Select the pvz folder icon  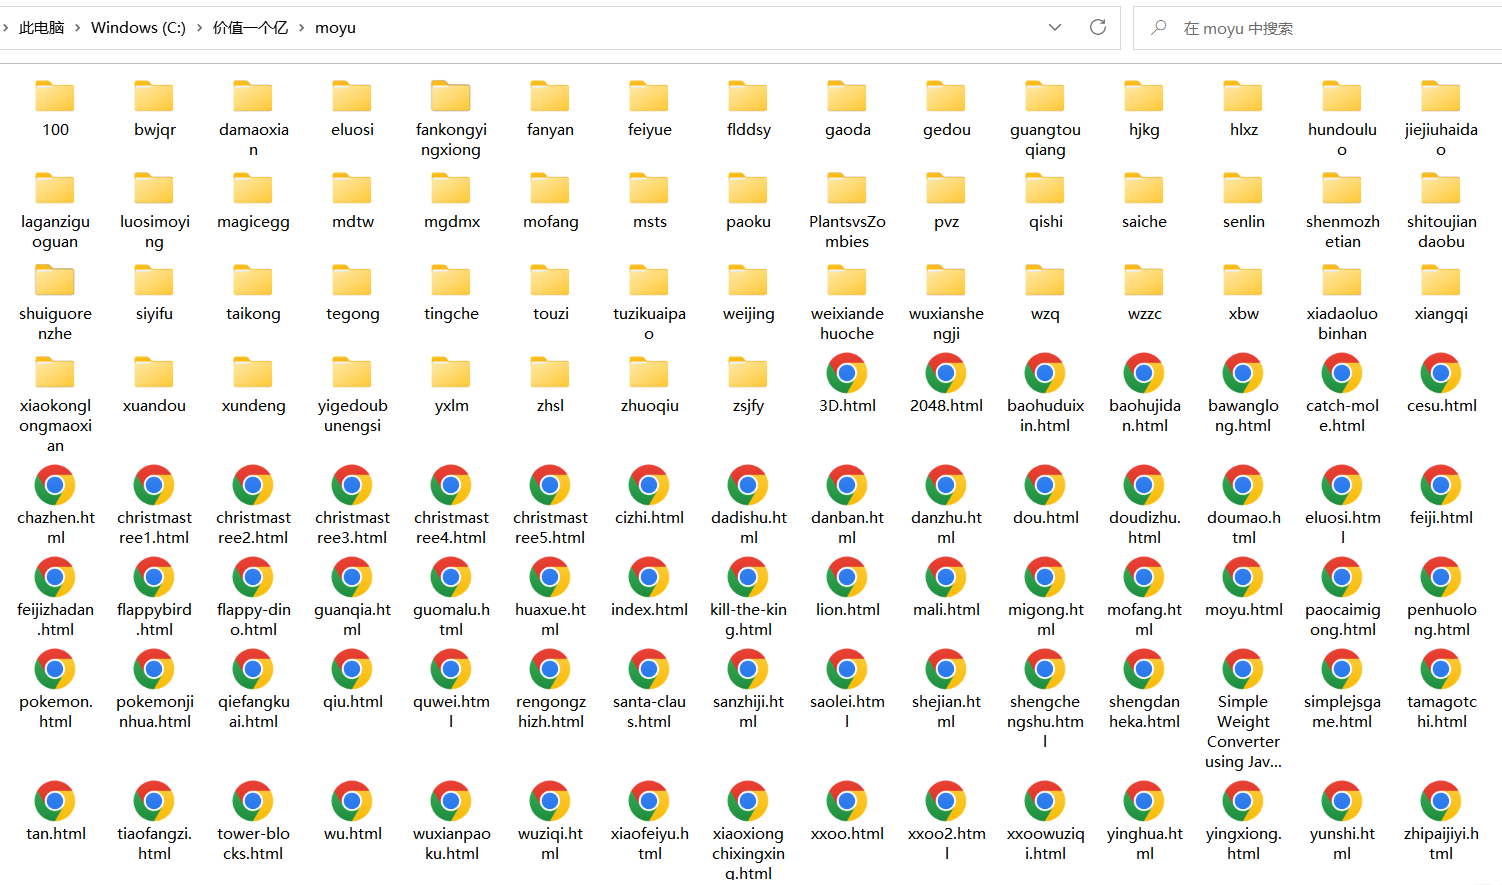pyautogui.click(x=946, y=189)
